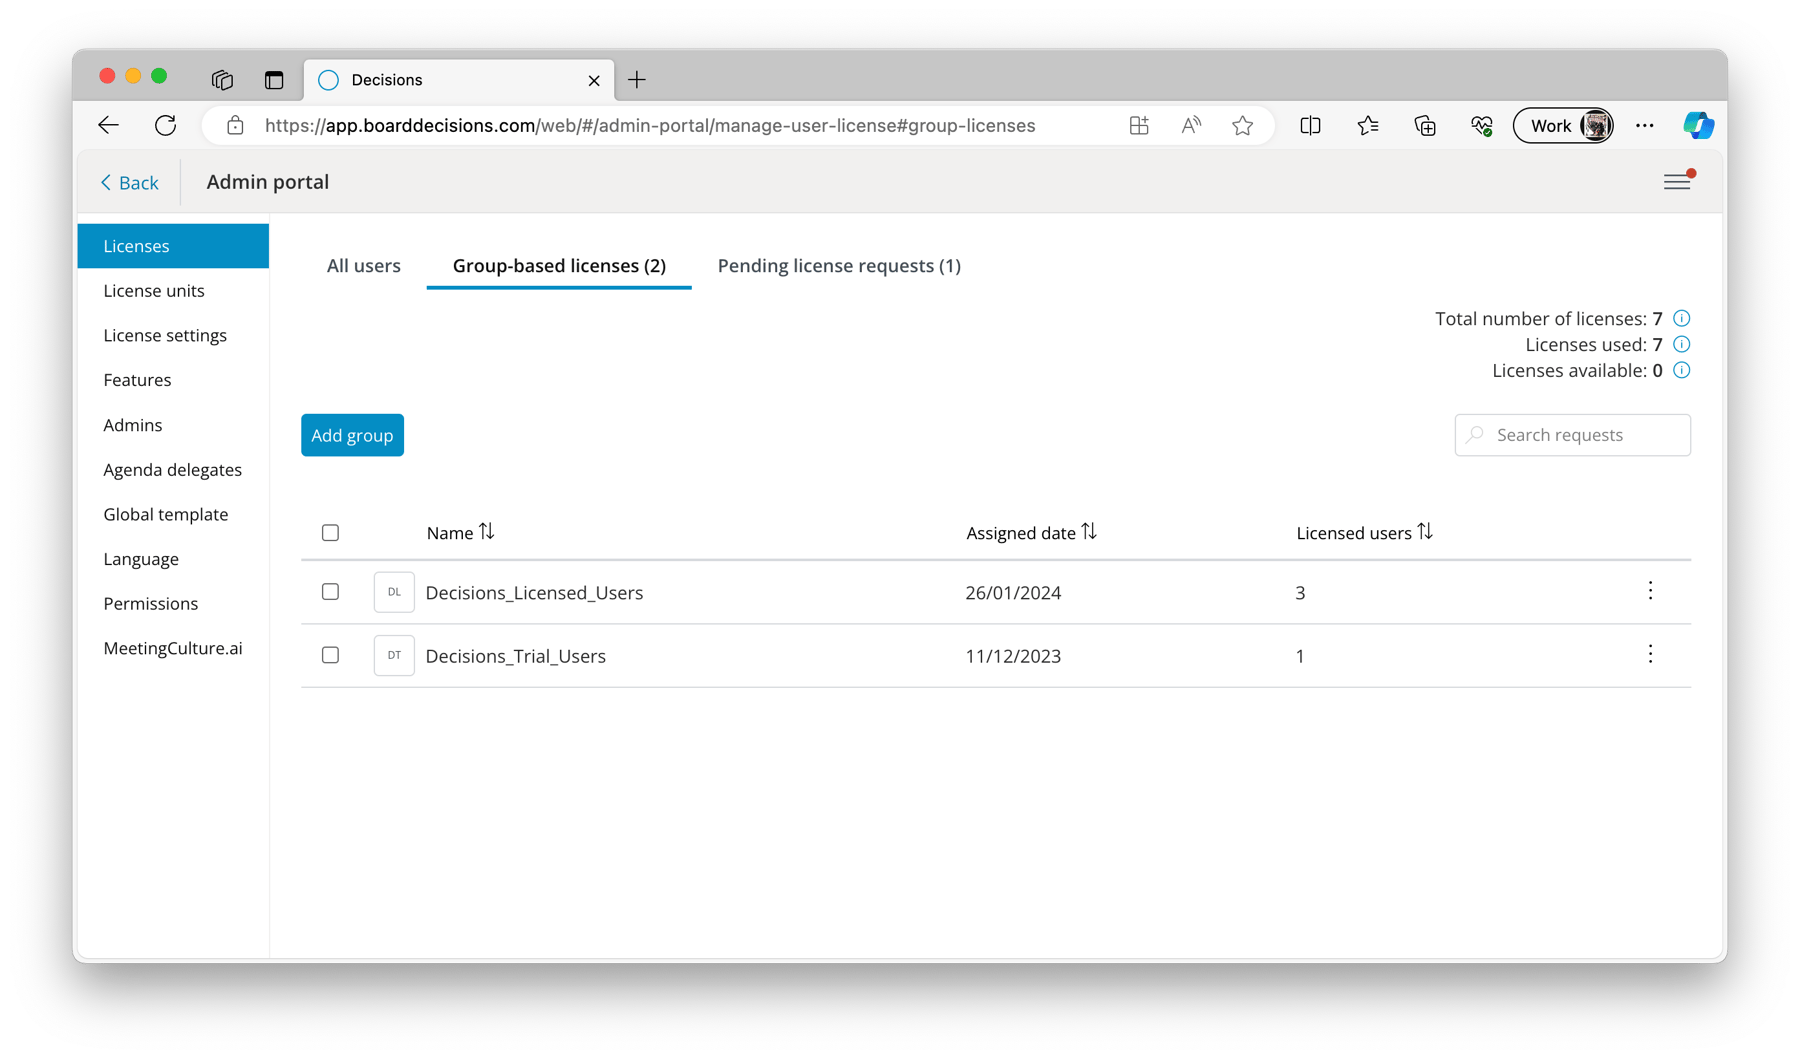Sort the table by Name
Screen dimensions: 1800x1059
(486, 532)
